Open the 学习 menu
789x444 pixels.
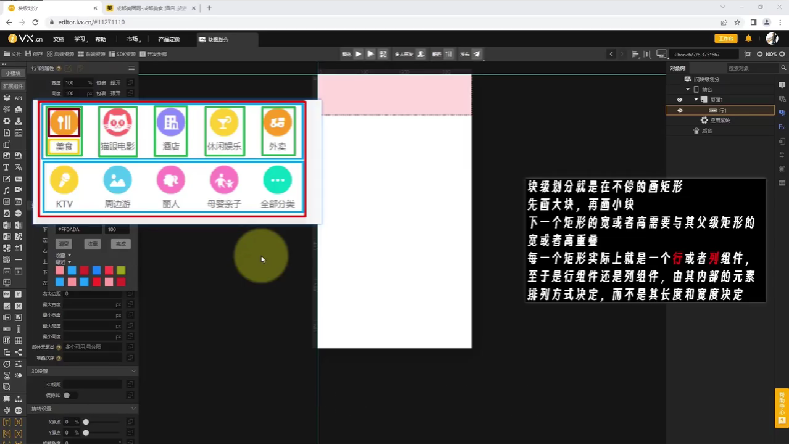point(81,39)
